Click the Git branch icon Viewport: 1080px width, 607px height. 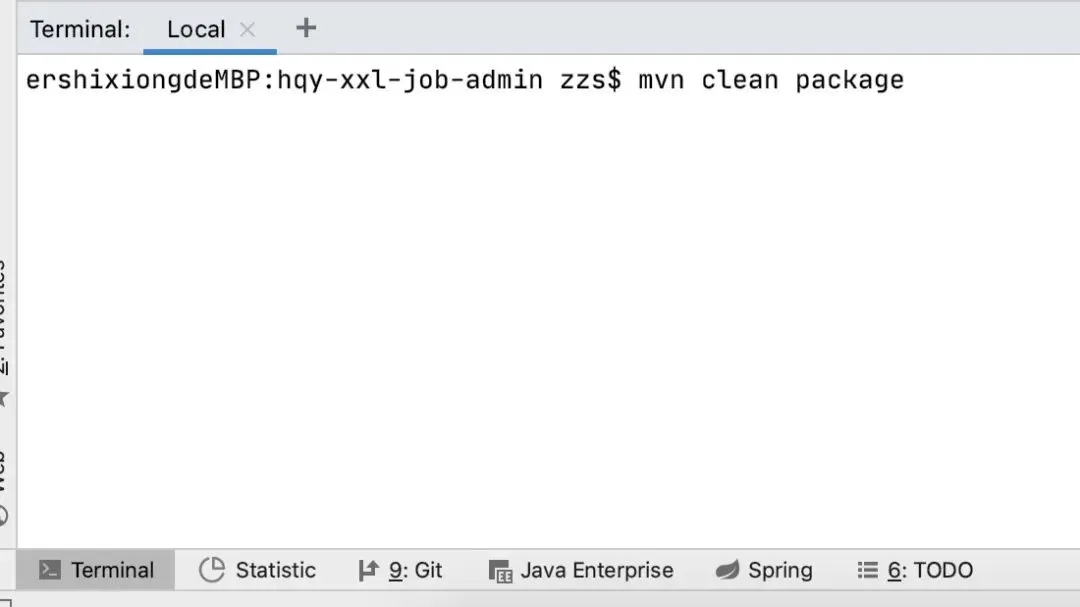coord(368,570)
